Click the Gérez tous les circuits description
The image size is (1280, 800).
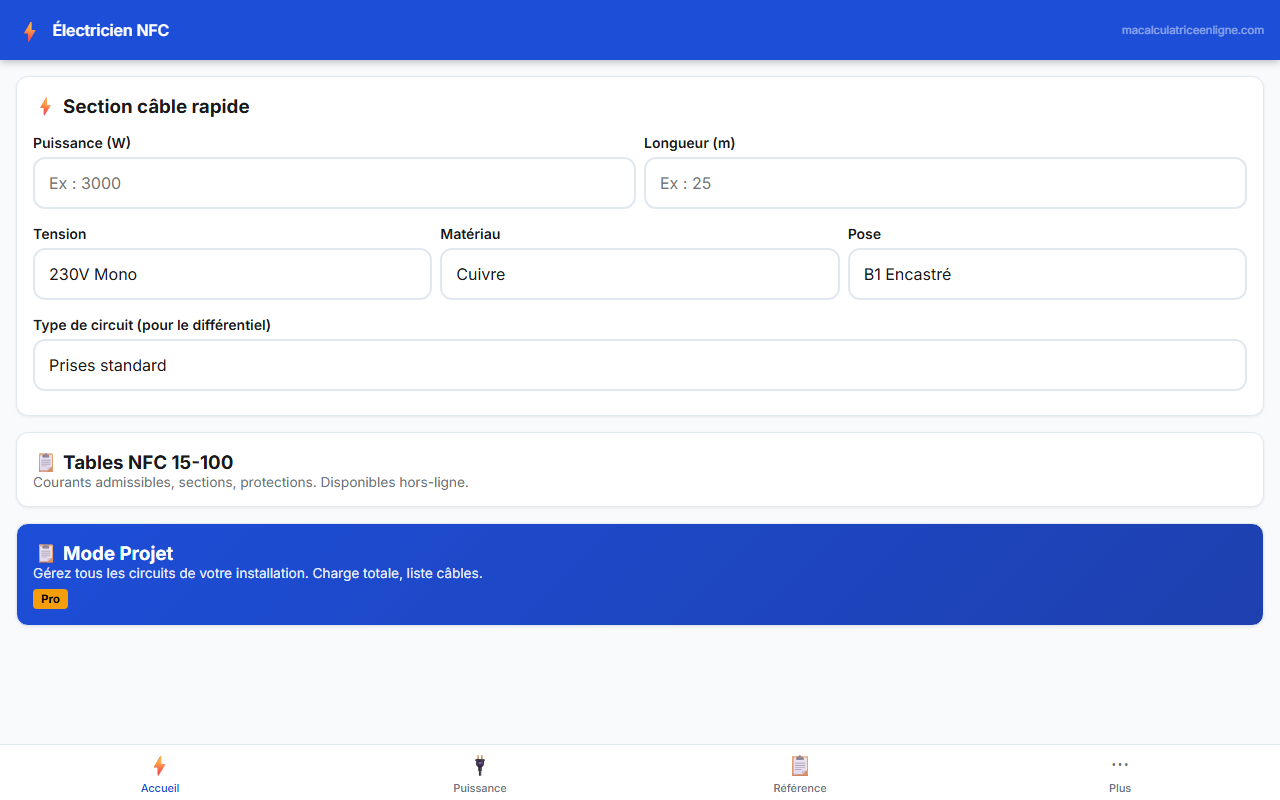click(258, 573)
